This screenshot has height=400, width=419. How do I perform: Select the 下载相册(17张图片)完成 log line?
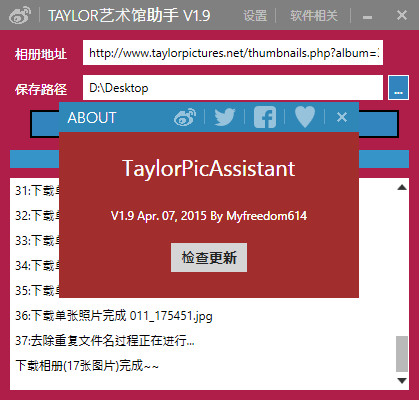click(87, 366)
